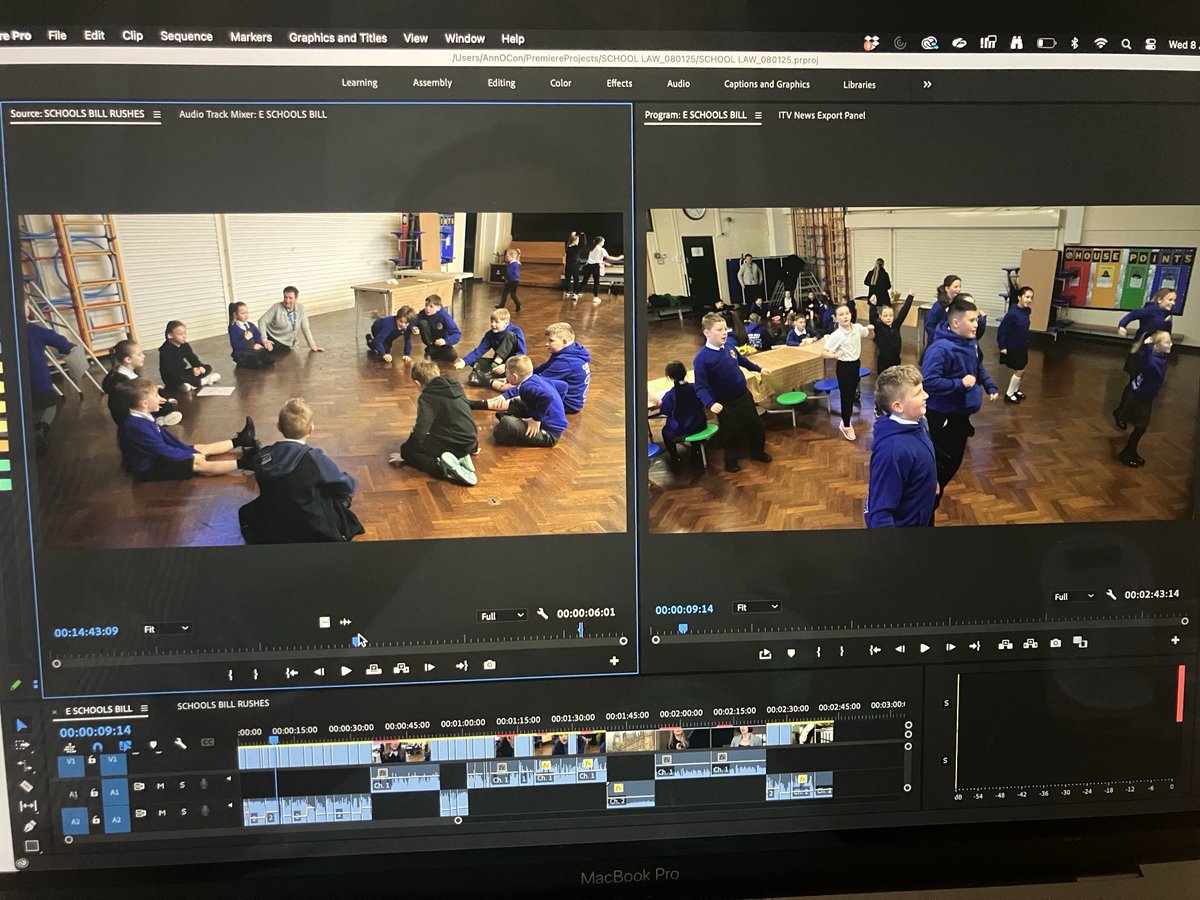Viewport: 1200px width, 900px height.
Task: Mark Out point in Program monitor
Action: pos(842,651)
